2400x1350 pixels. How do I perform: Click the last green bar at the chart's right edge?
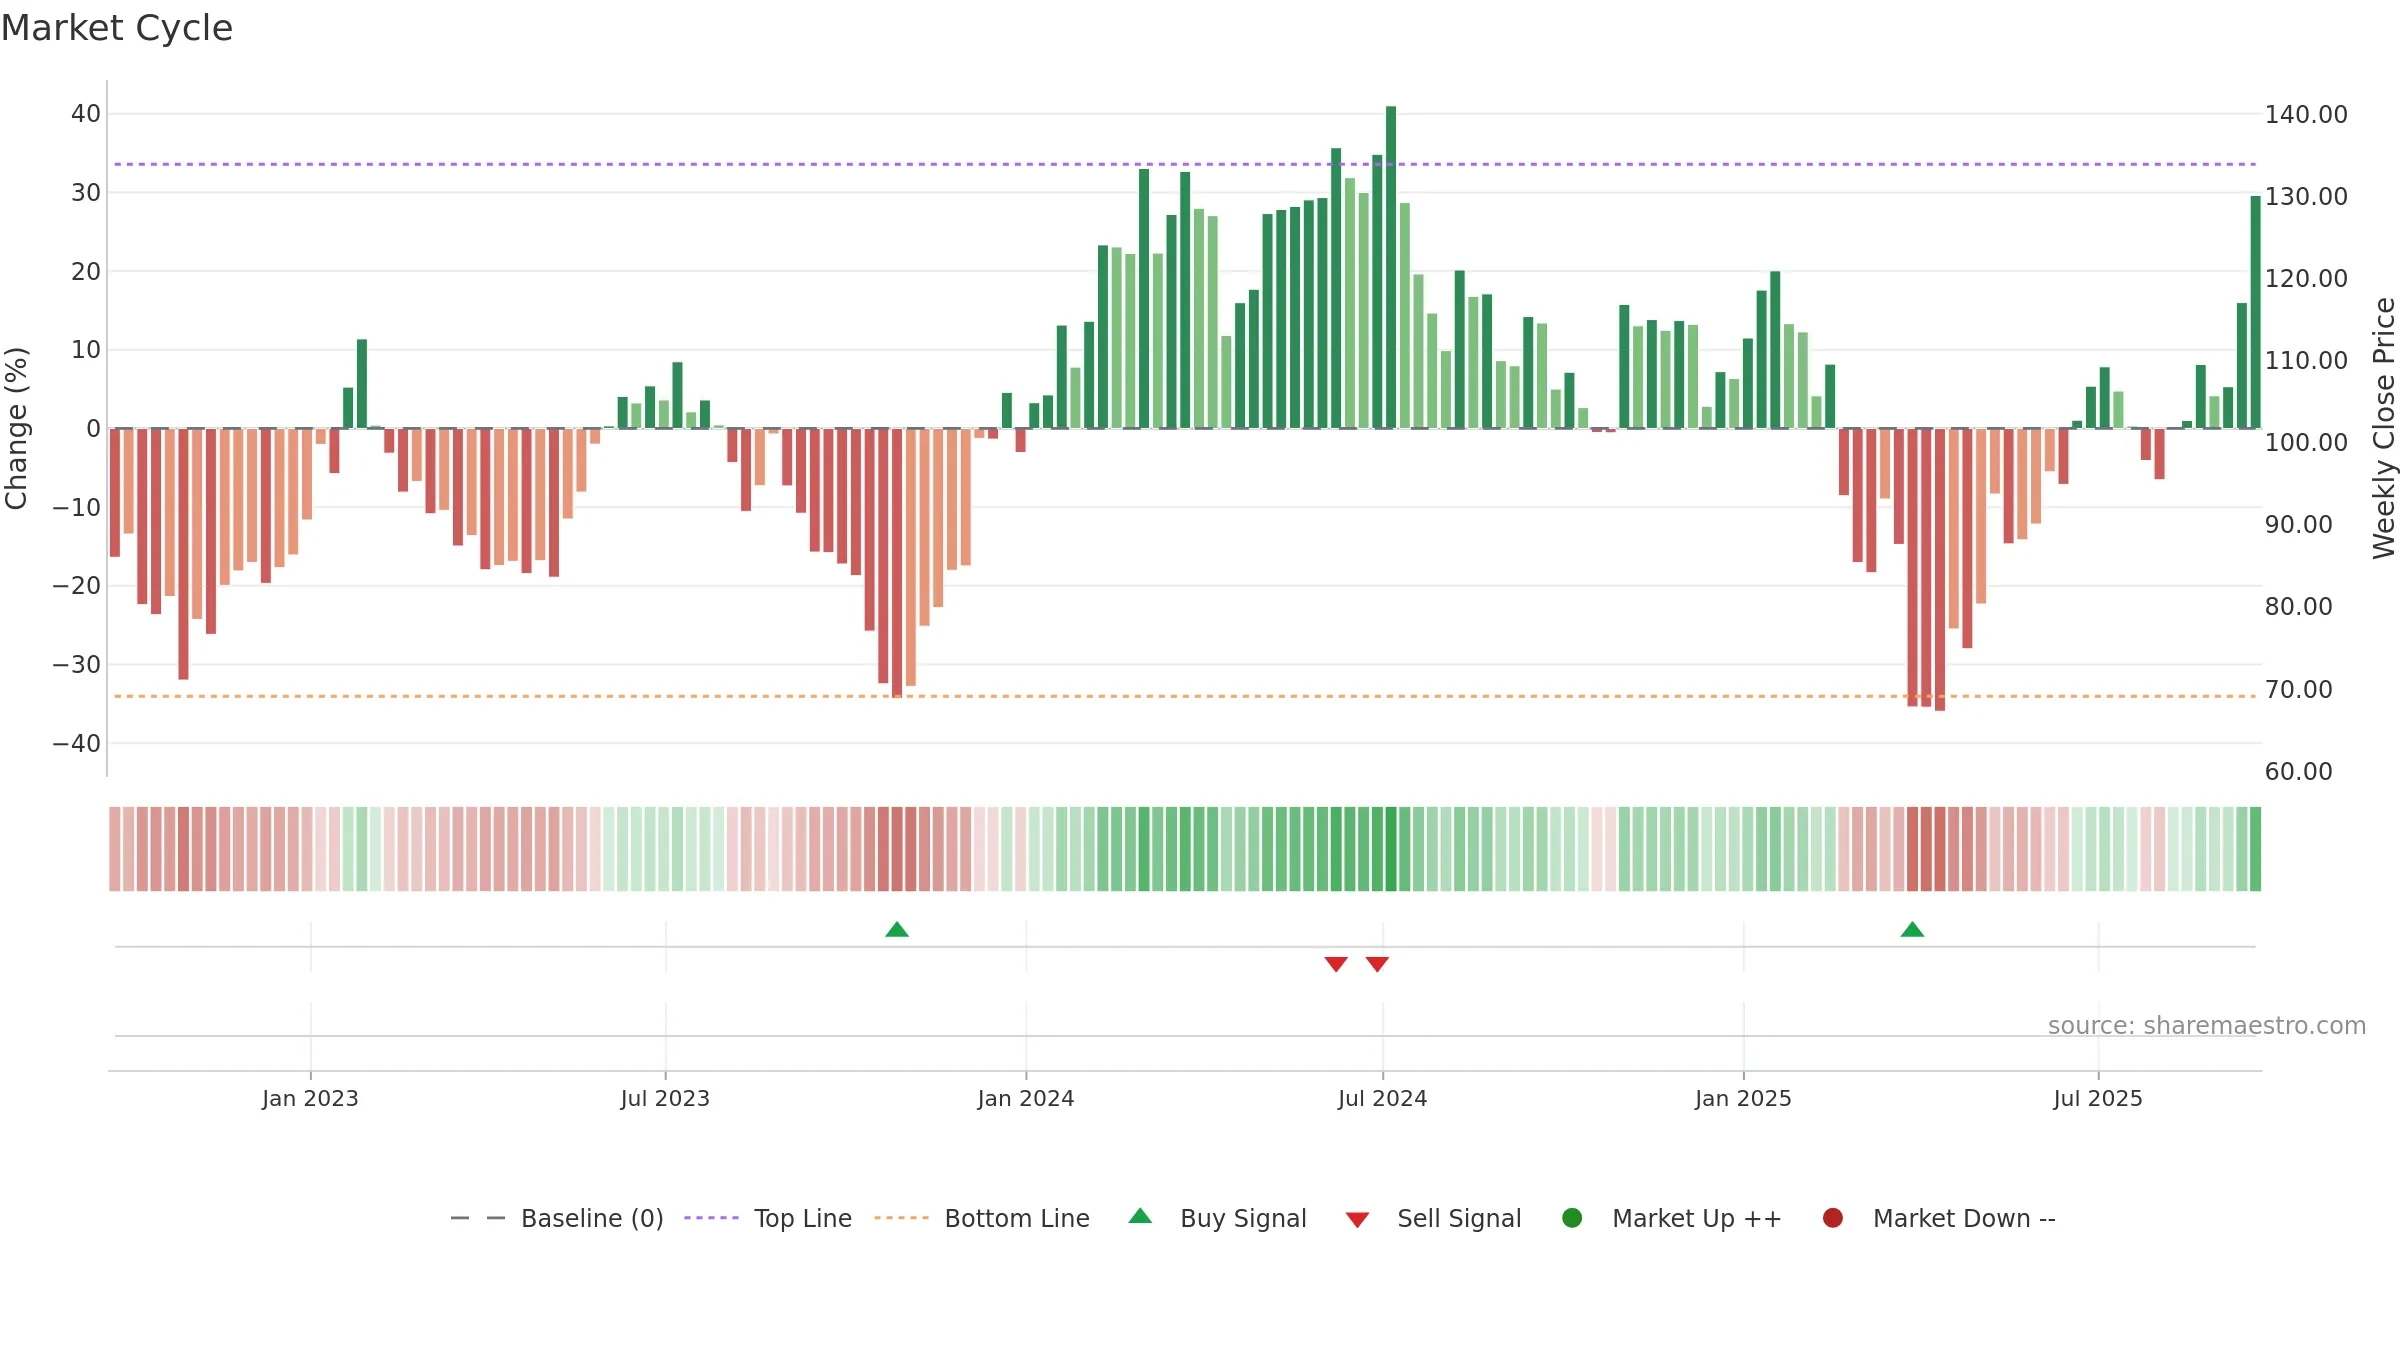(2255, 312)
